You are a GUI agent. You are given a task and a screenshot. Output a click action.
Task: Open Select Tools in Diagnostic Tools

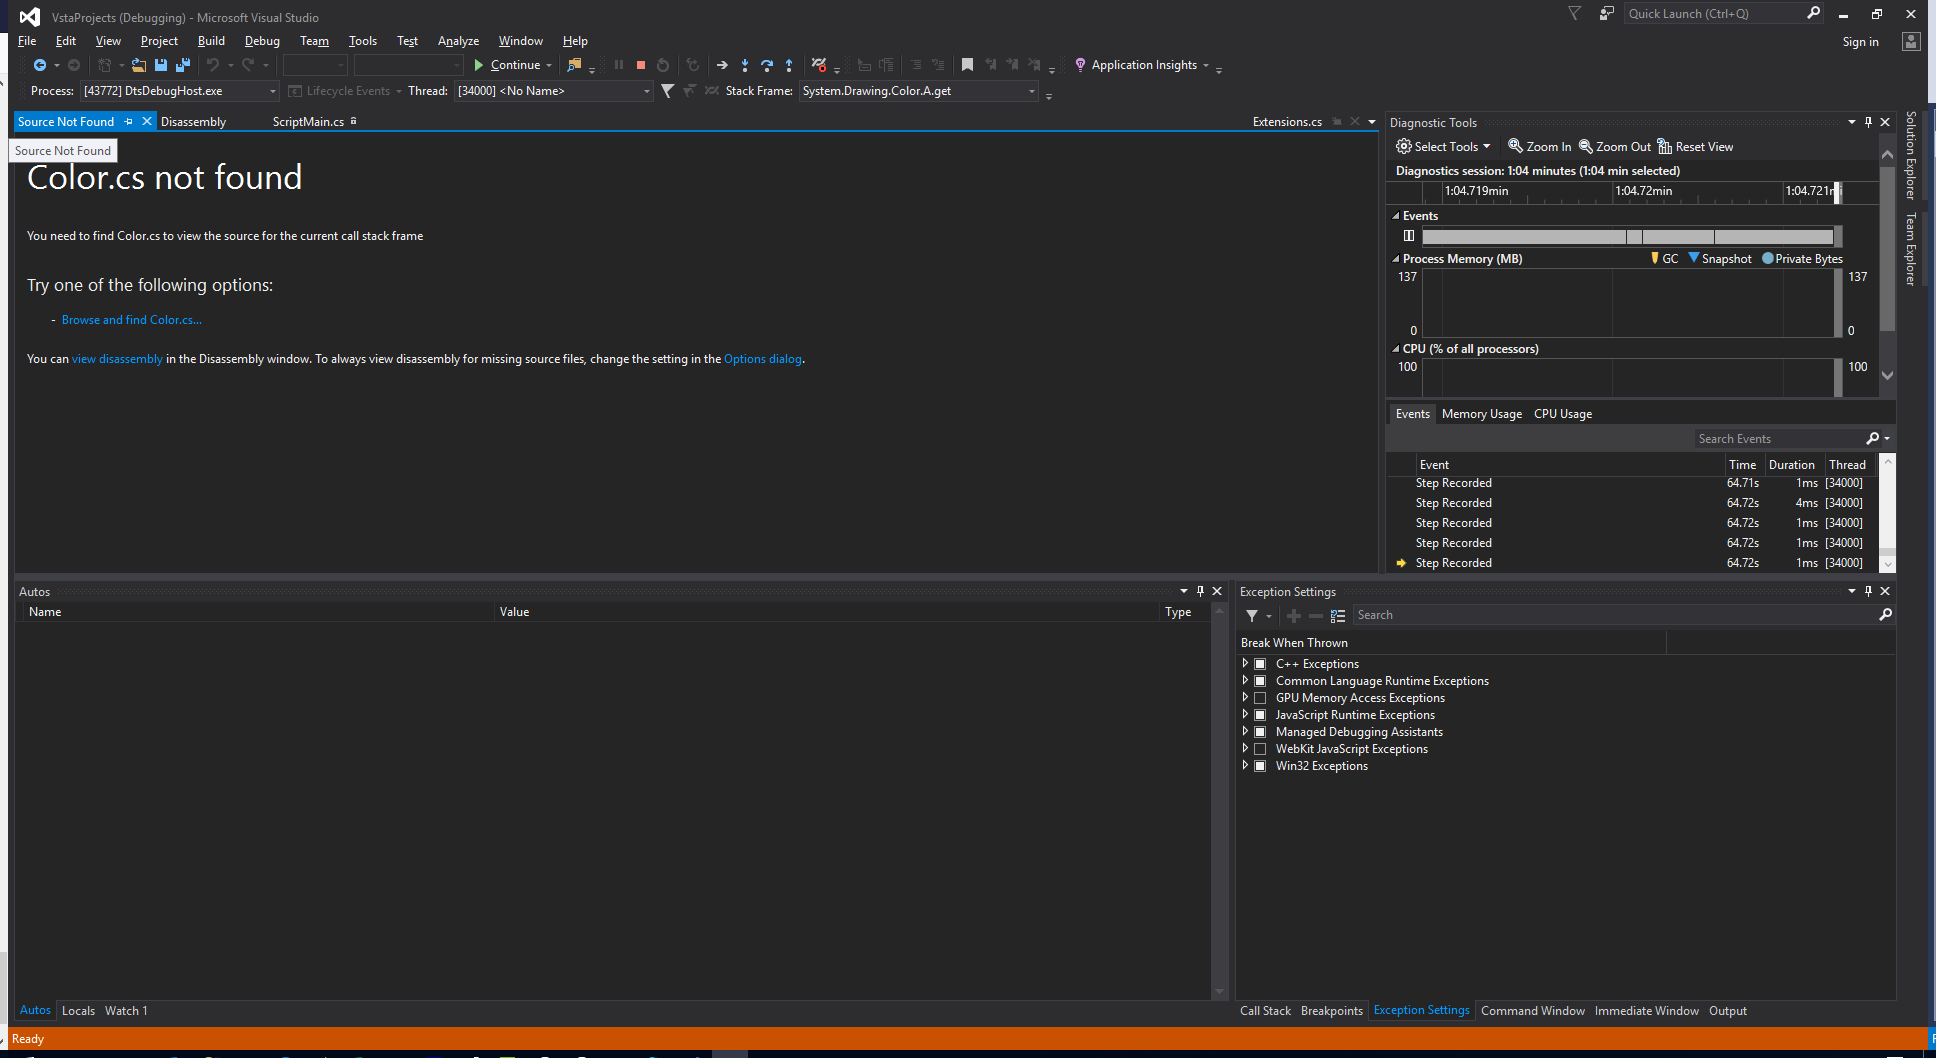pyautogui.click(x=1443, y=146)
